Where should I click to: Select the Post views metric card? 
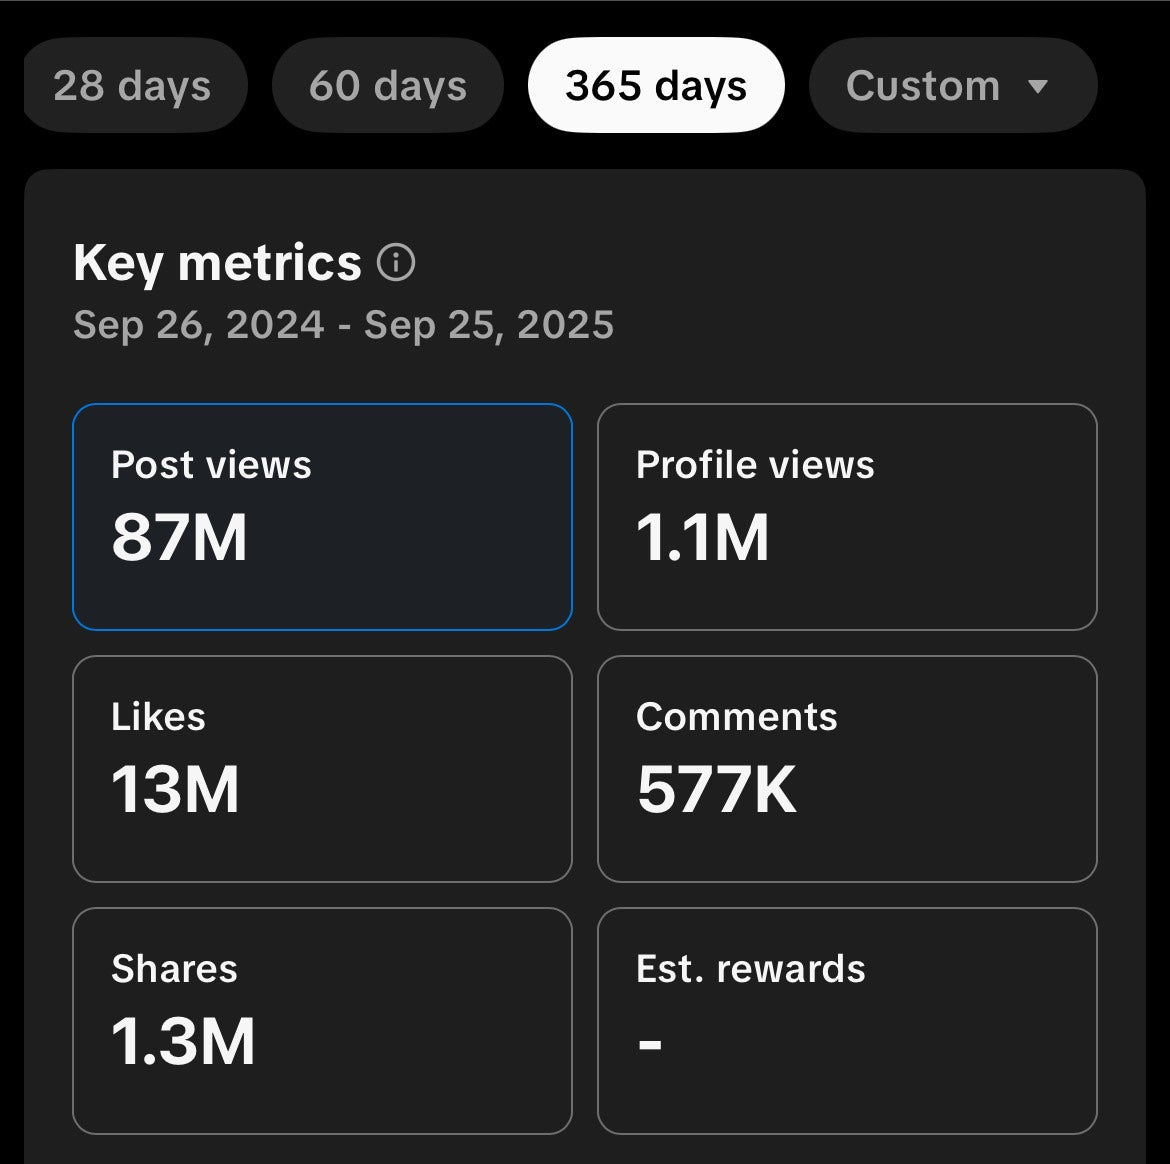pyautogui.click(x=322, y=517)
